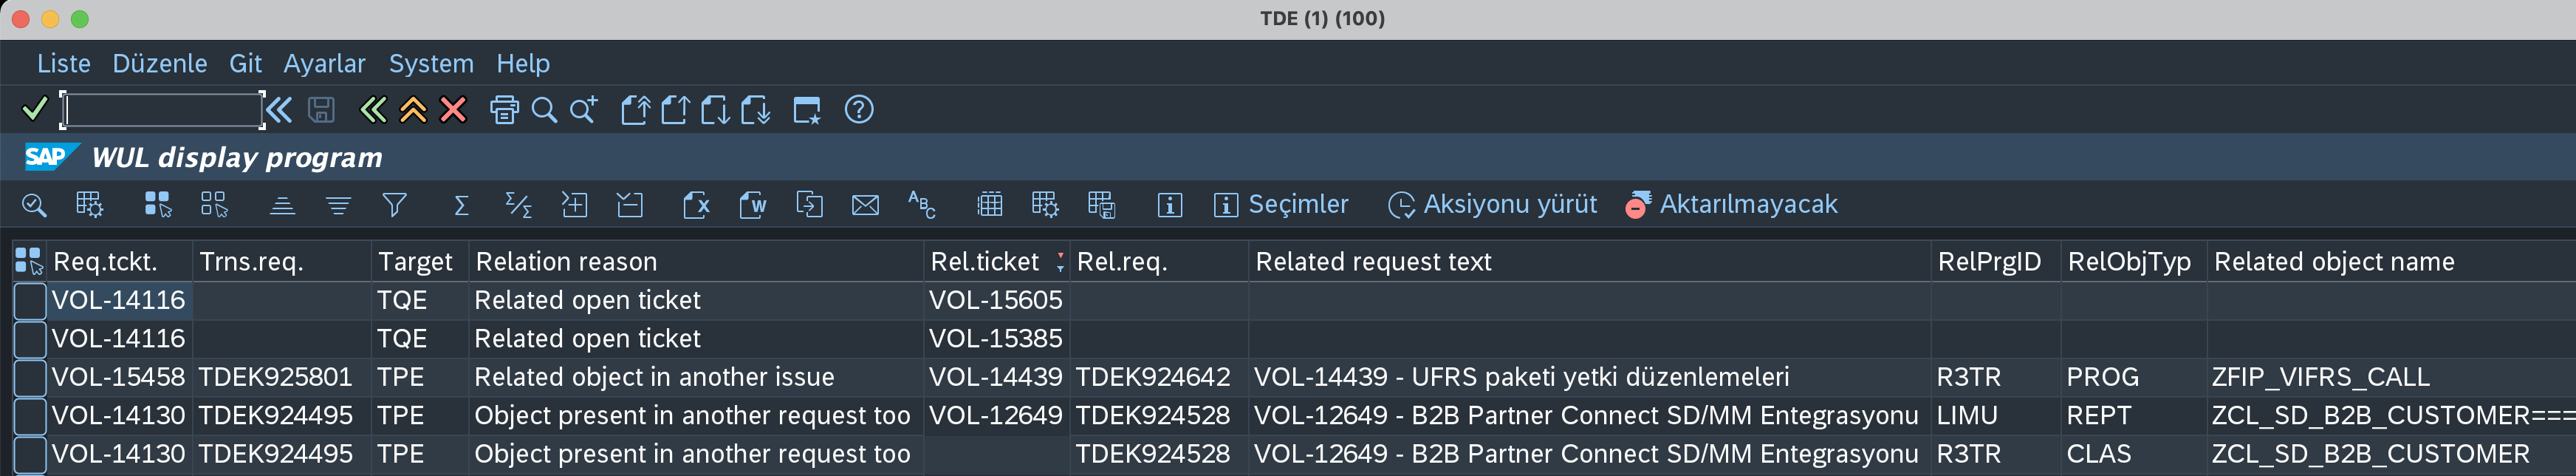The width and height of the screenshot is (2576, 476).
Task: Open layout selection grid dropdown icon
Action: [1045, 205]
